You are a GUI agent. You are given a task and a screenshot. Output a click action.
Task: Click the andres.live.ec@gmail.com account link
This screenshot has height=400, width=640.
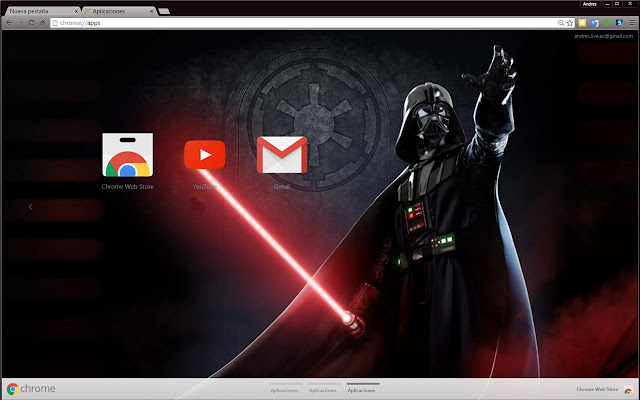pos(603,36)
